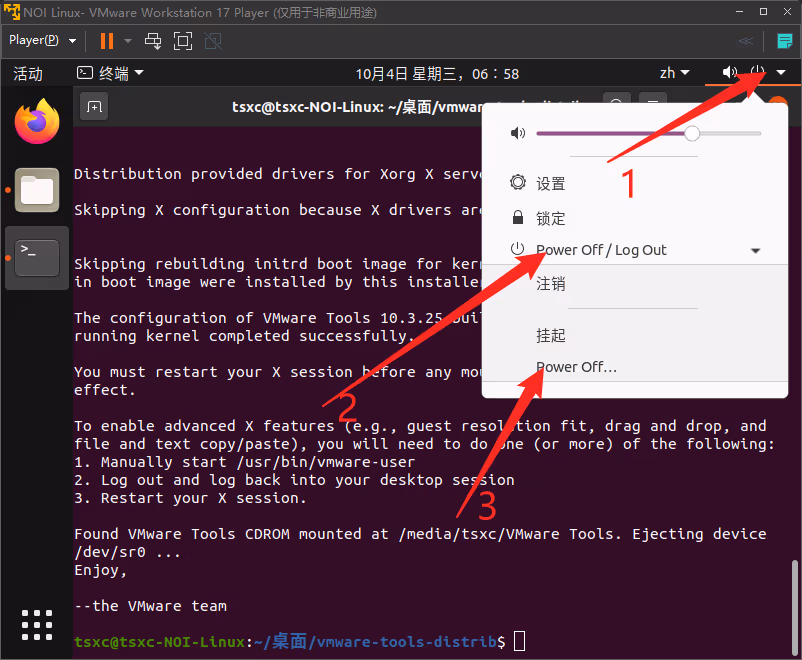Open the VMware notes panel icon
Image resolution: width=802 pixels, height=660 pixels.
point(784,41)
